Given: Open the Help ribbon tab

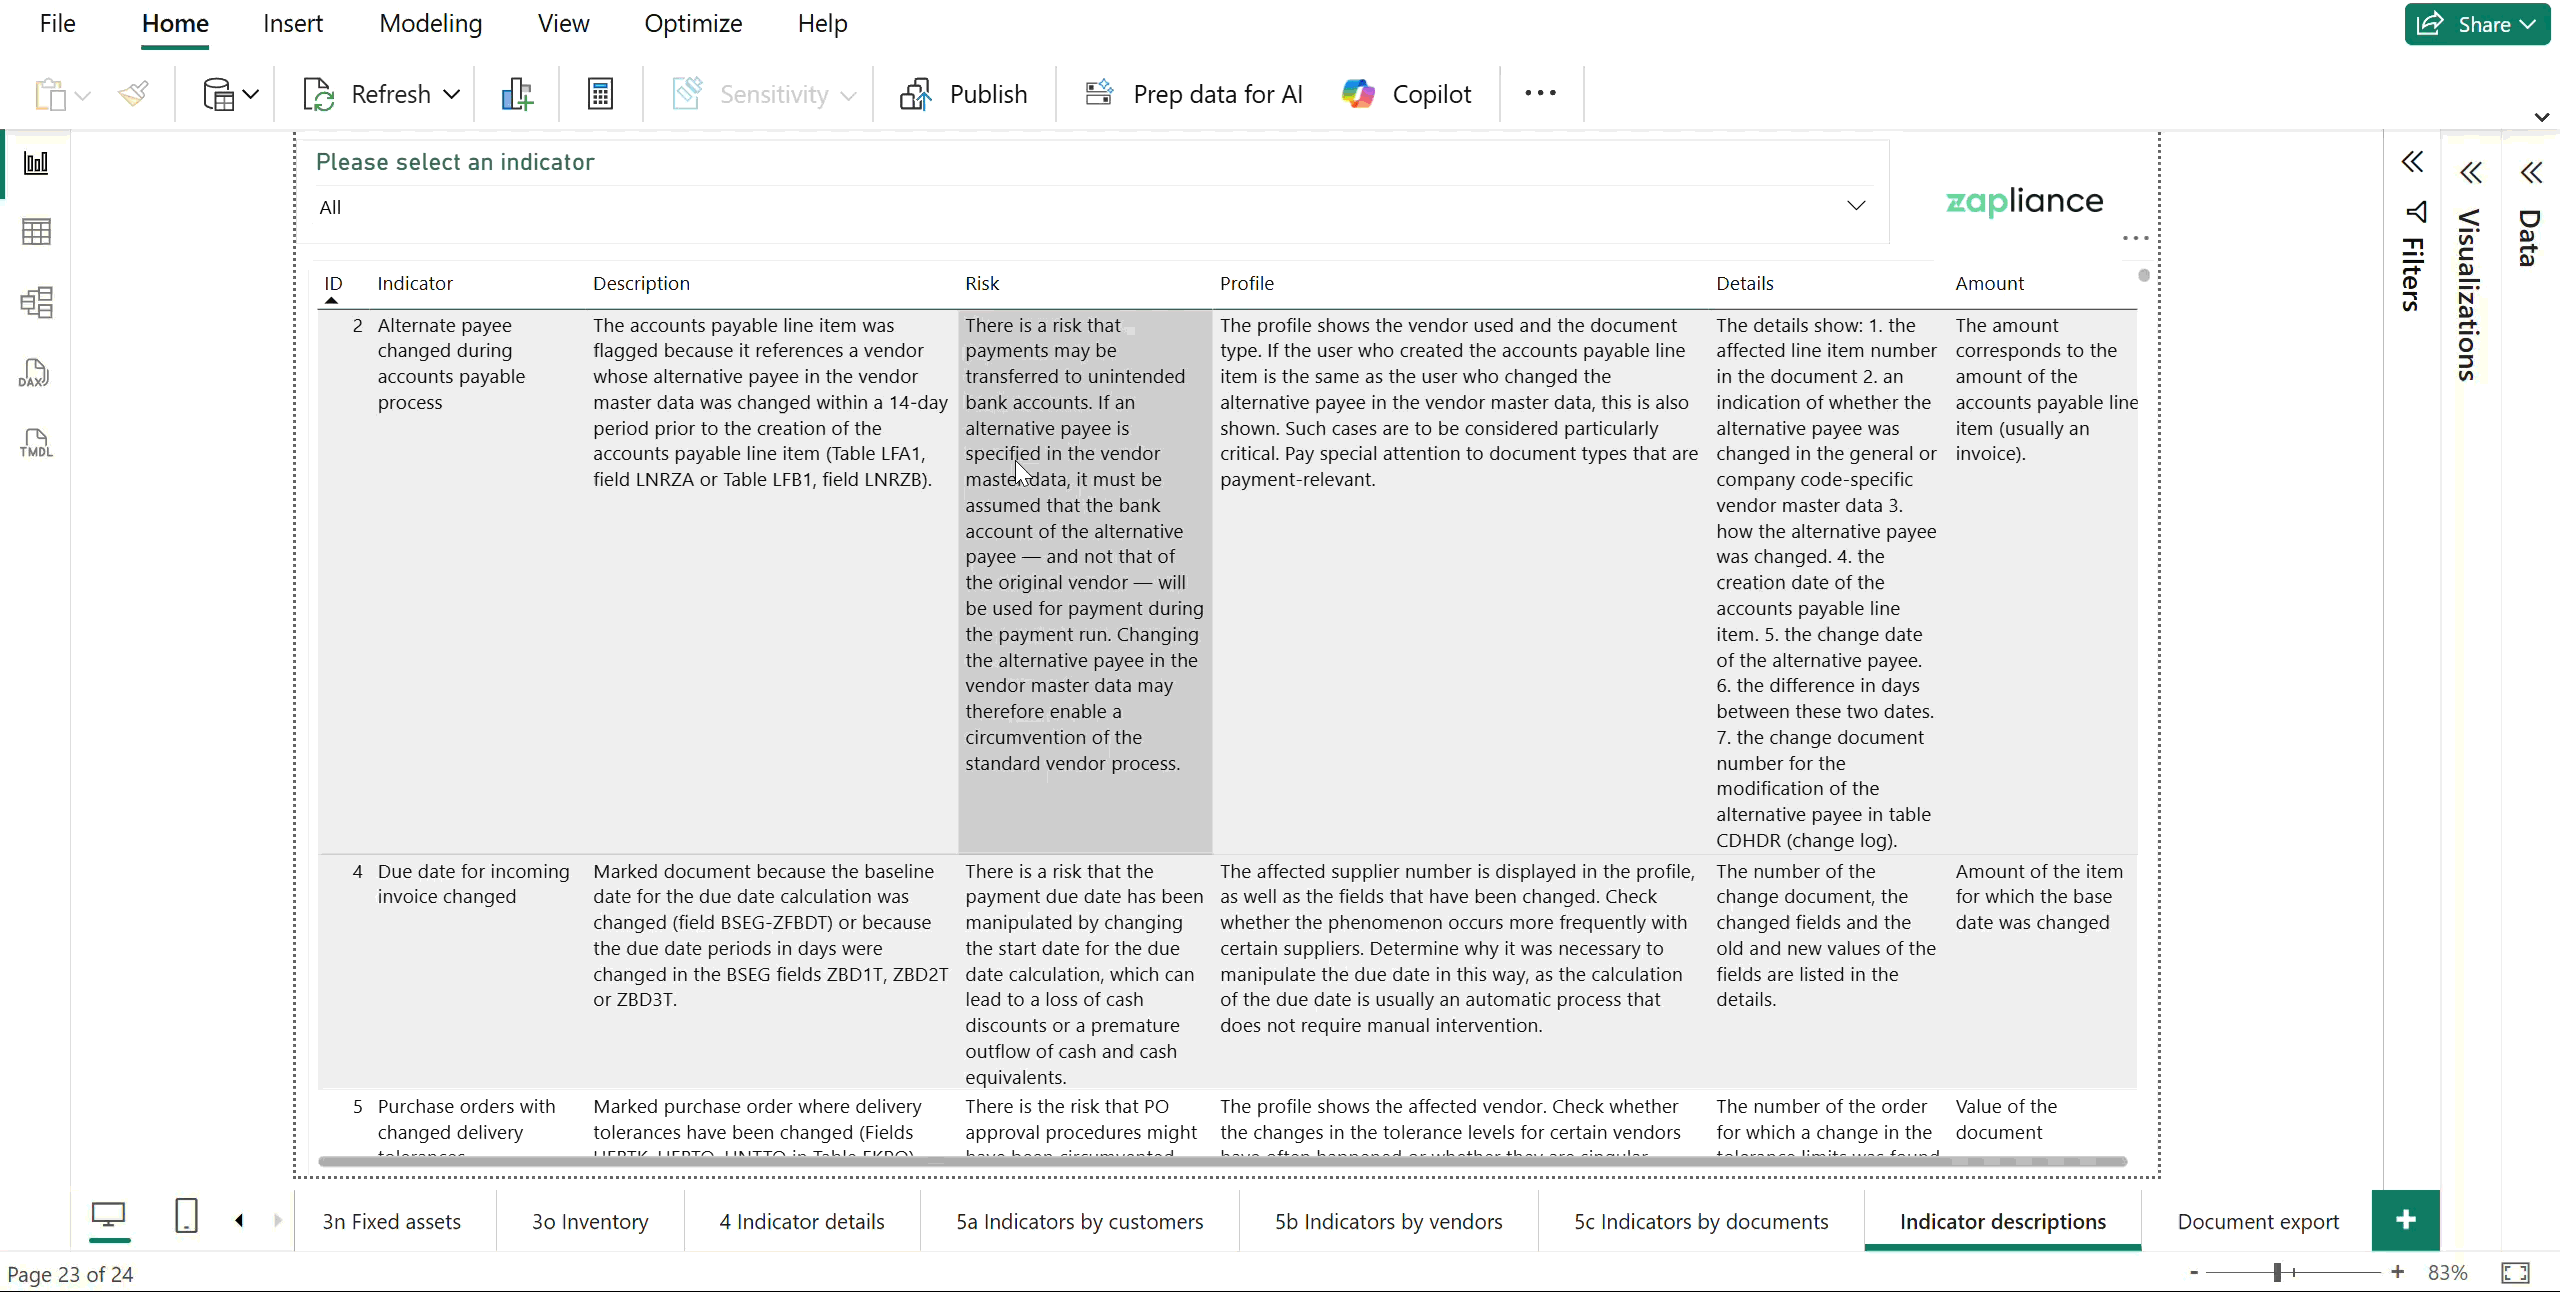Looking at the screenshot, I should (x=822, y=23).
